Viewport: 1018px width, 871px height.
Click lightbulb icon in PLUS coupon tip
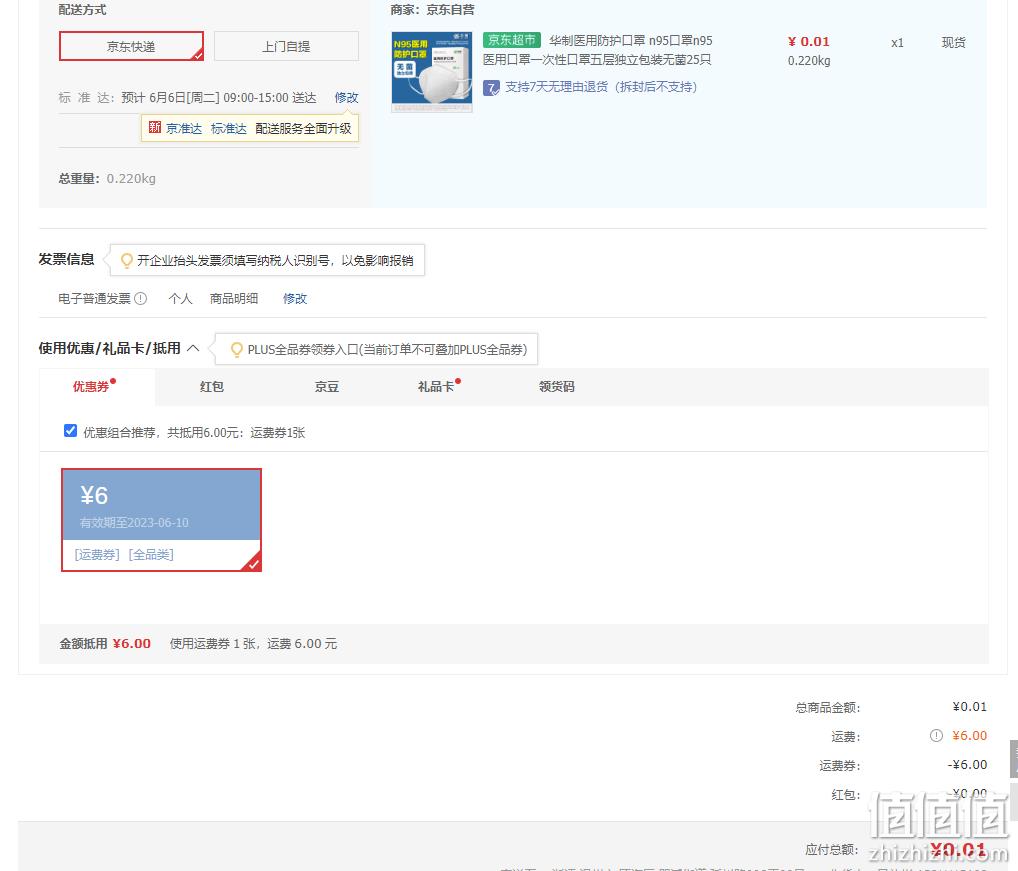(x=237, y=350)
